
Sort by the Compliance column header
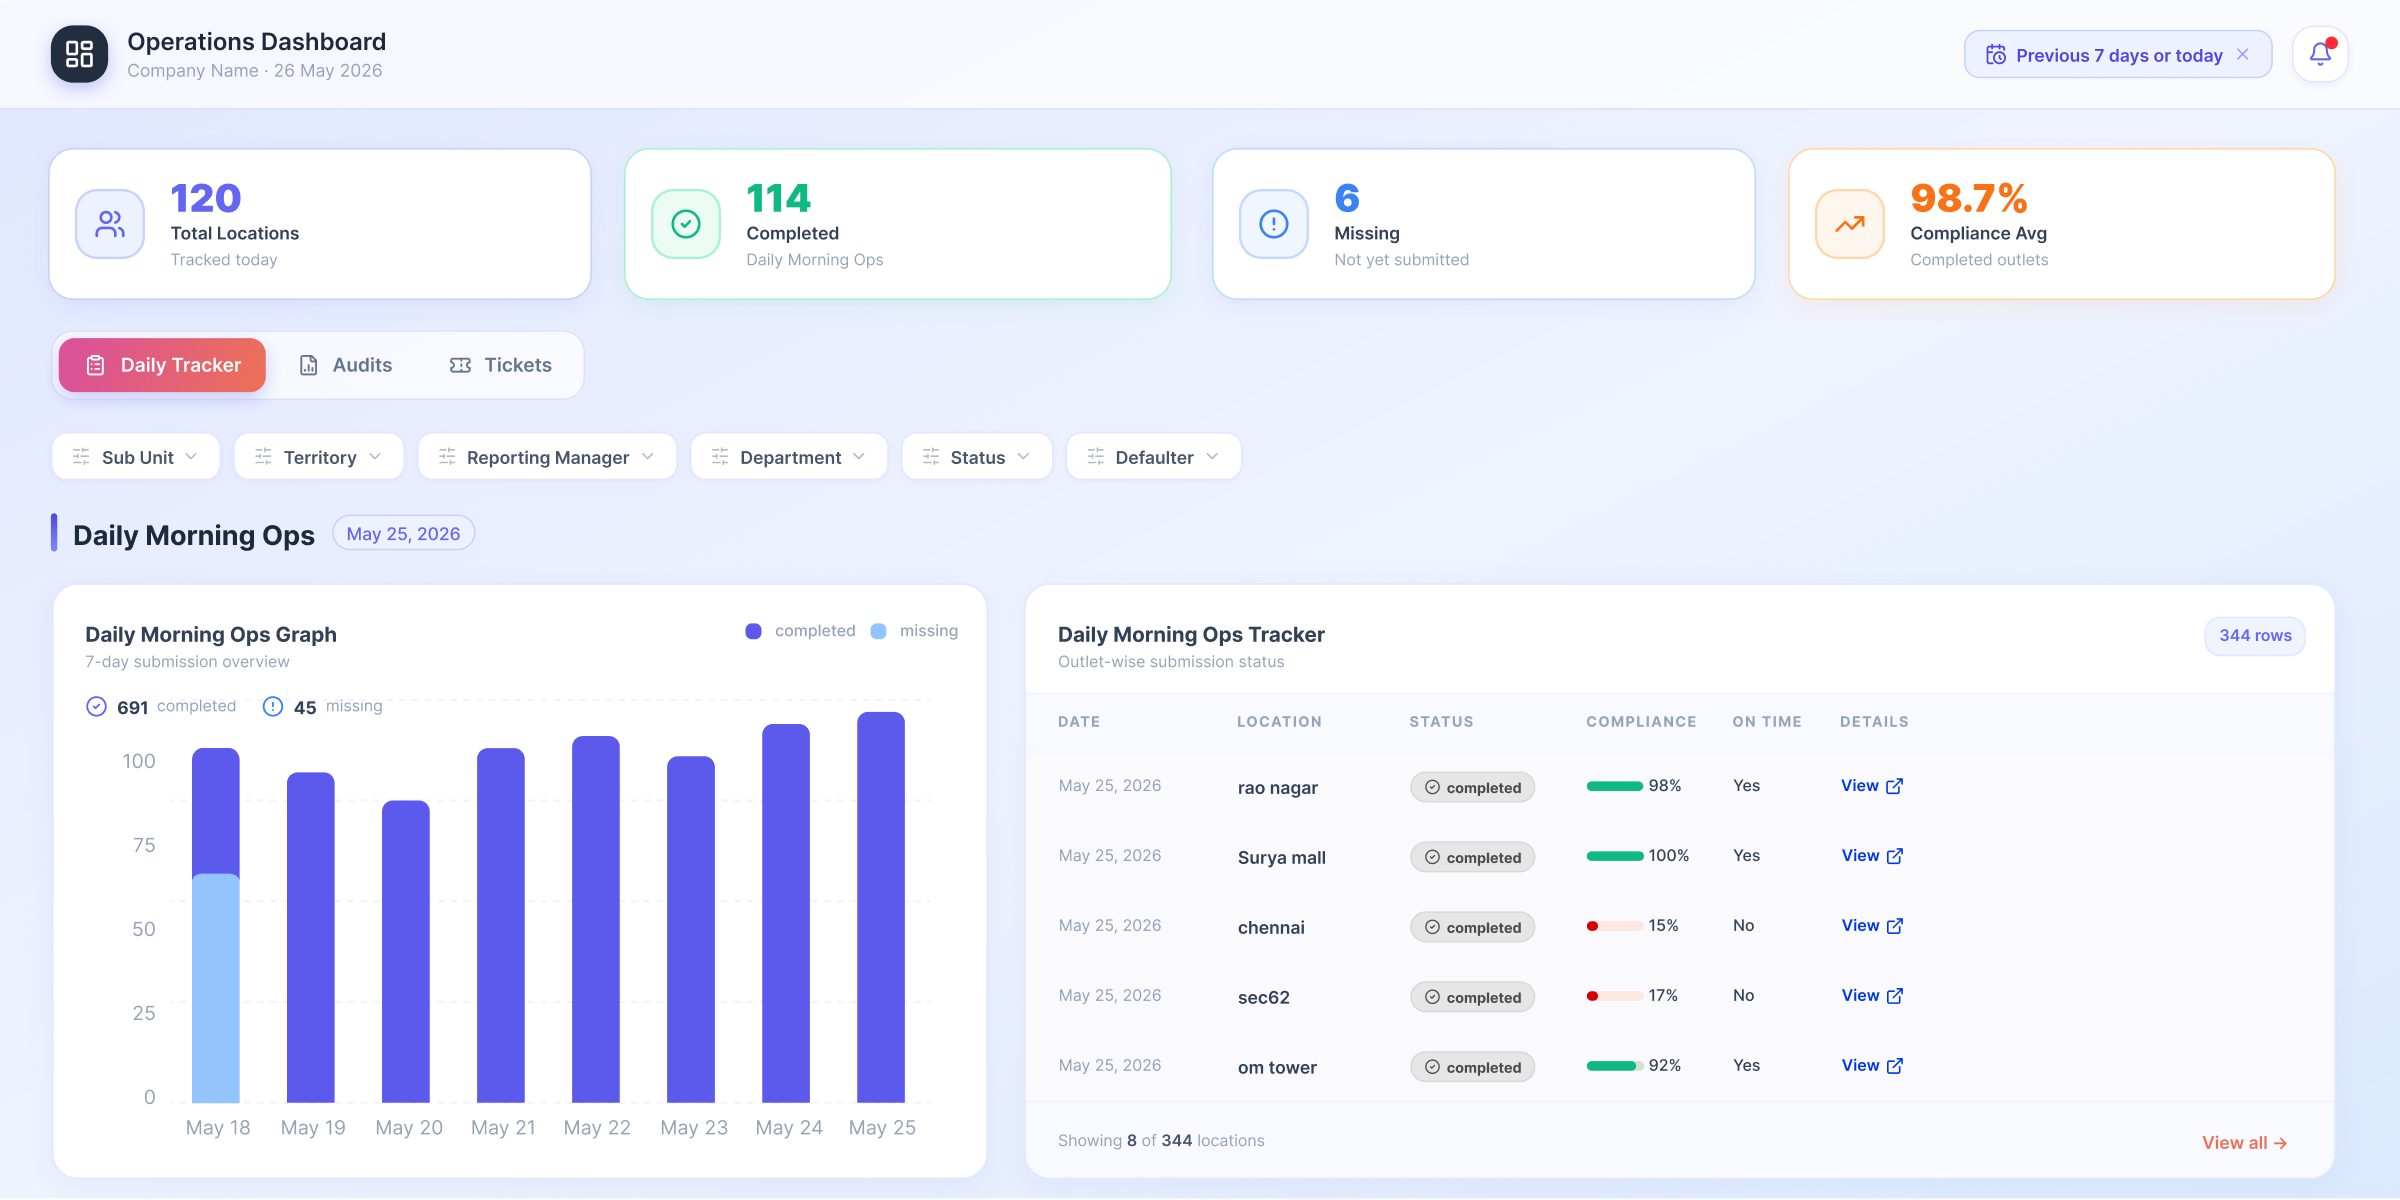pos(1641,722)
